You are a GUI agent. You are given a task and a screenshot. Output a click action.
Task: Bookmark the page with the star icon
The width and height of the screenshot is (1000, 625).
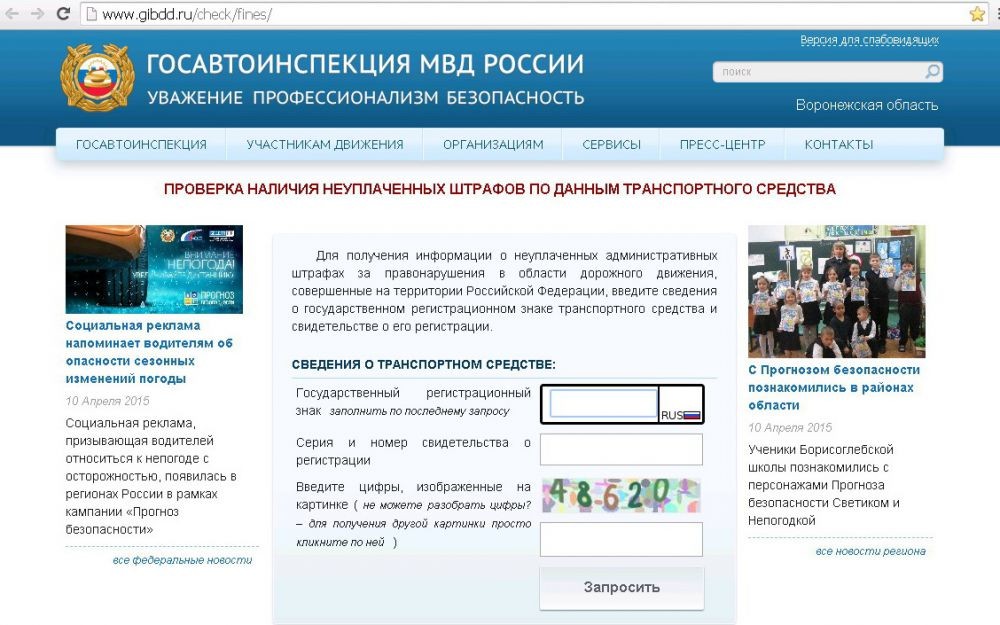click(x=977, y=14)
